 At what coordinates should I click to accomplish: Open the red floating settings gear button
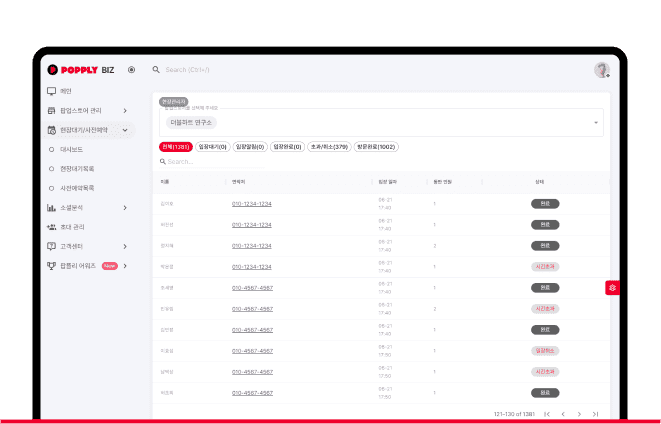click(612, 288)
